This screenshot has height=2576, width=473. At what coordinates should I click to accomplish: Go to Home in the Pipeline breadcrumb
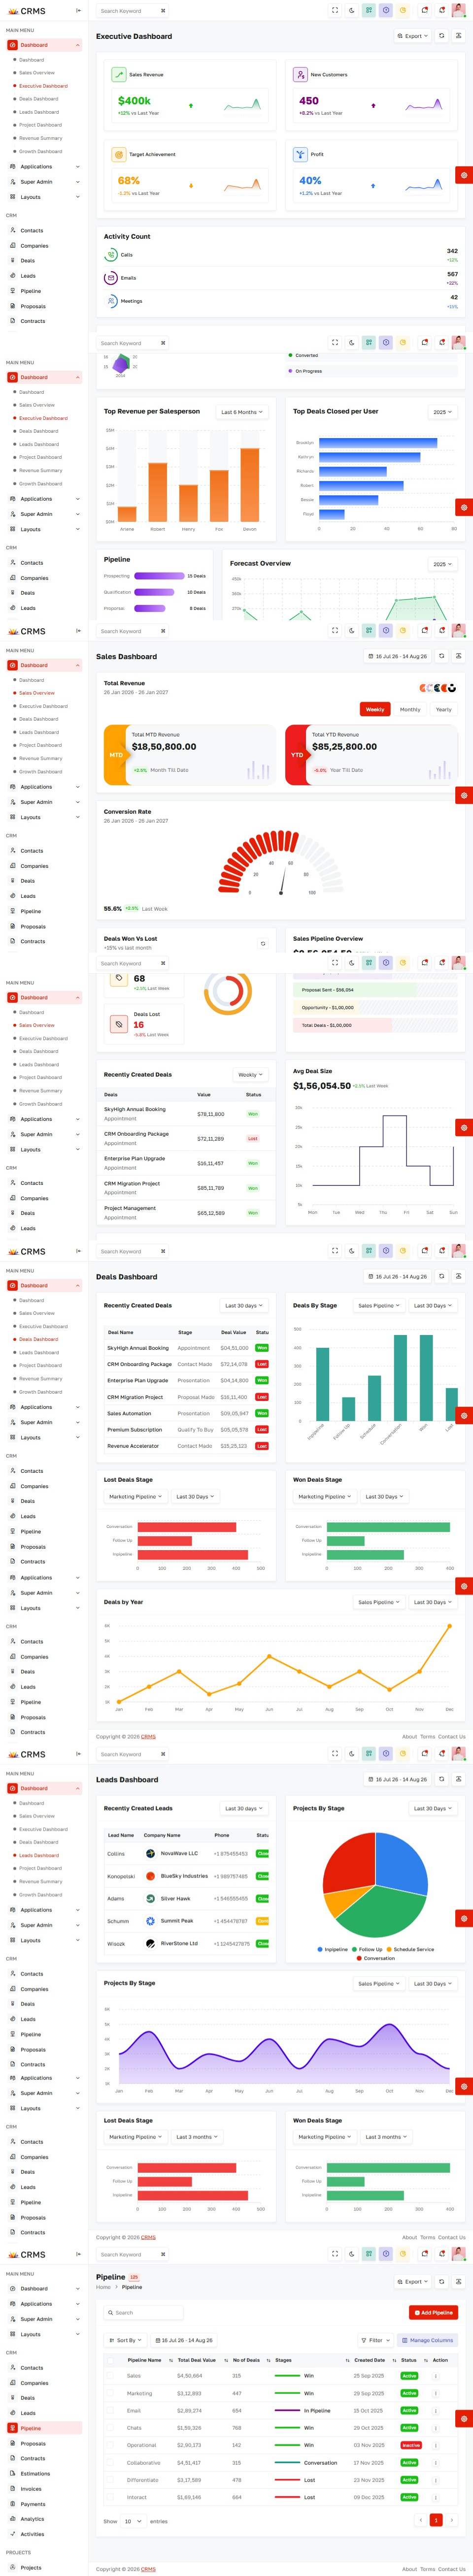[x=103, y=2287]
